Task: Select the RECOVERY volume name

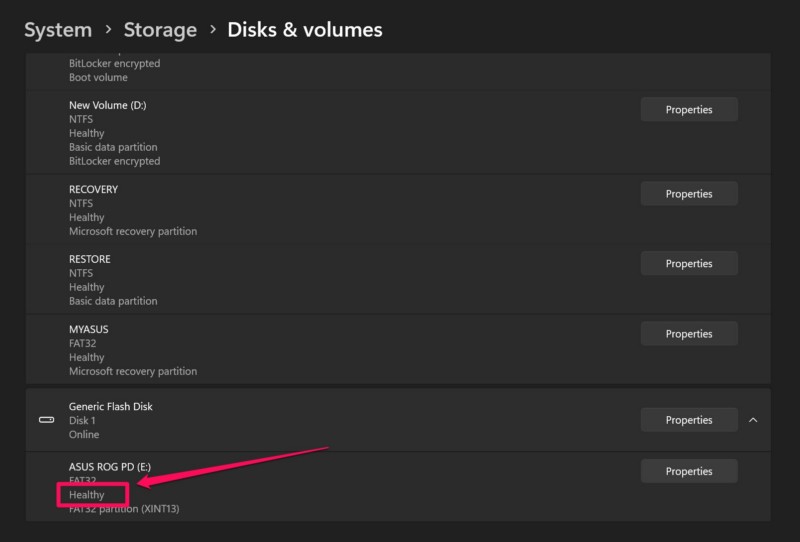Action: 93,189
